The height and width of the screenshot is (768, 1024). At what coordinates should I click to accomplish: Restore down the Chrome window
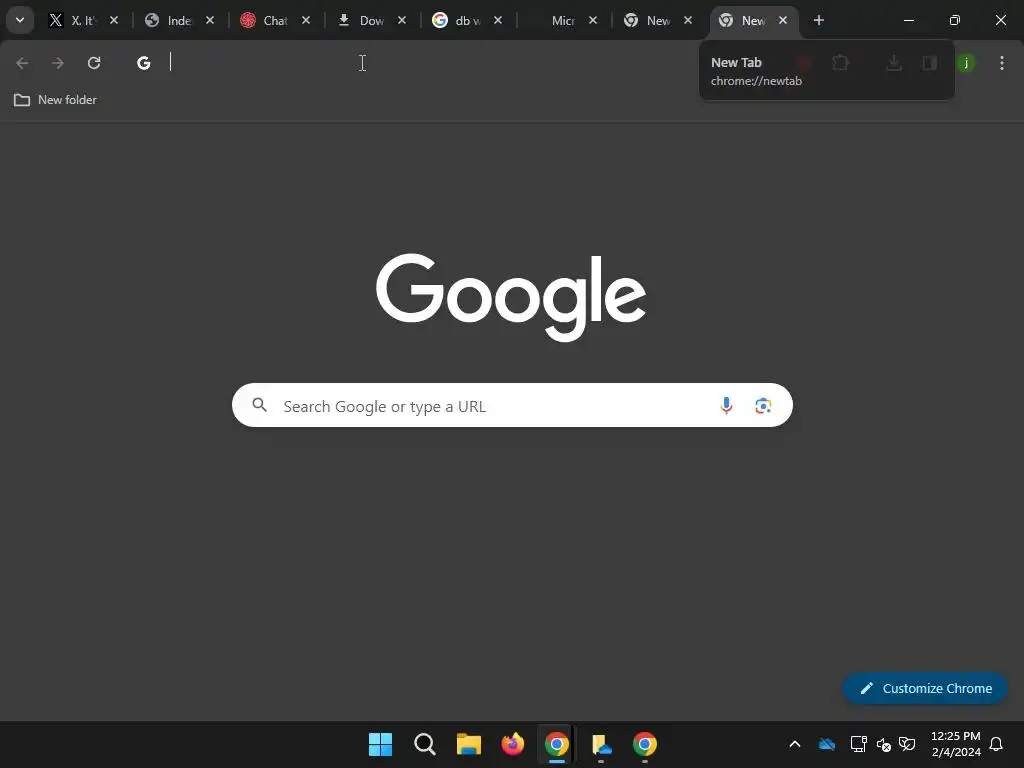coord(955,20)
